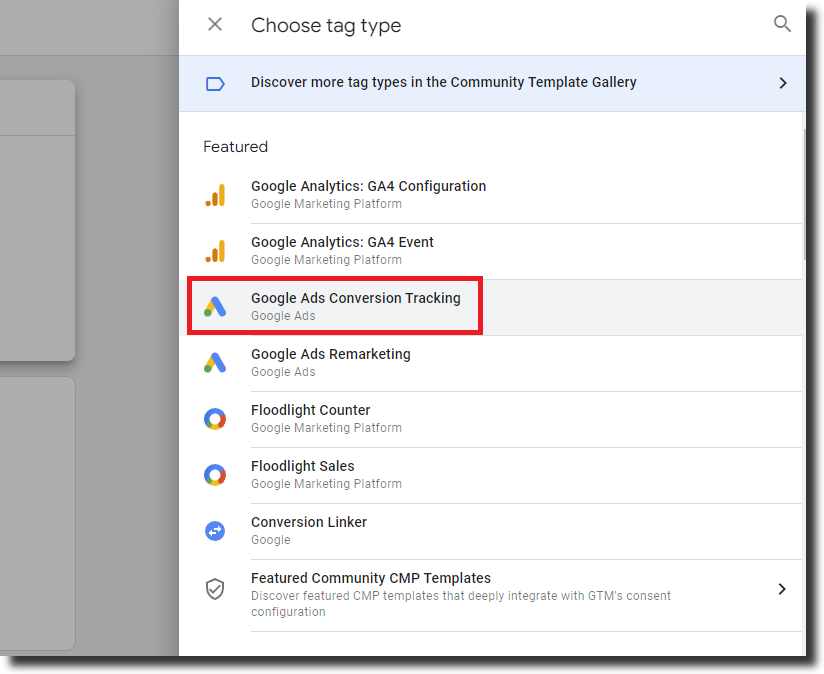824x674 pixels.
Task: Open the search icon in Choose tag type
Action: tap(783, 23)
